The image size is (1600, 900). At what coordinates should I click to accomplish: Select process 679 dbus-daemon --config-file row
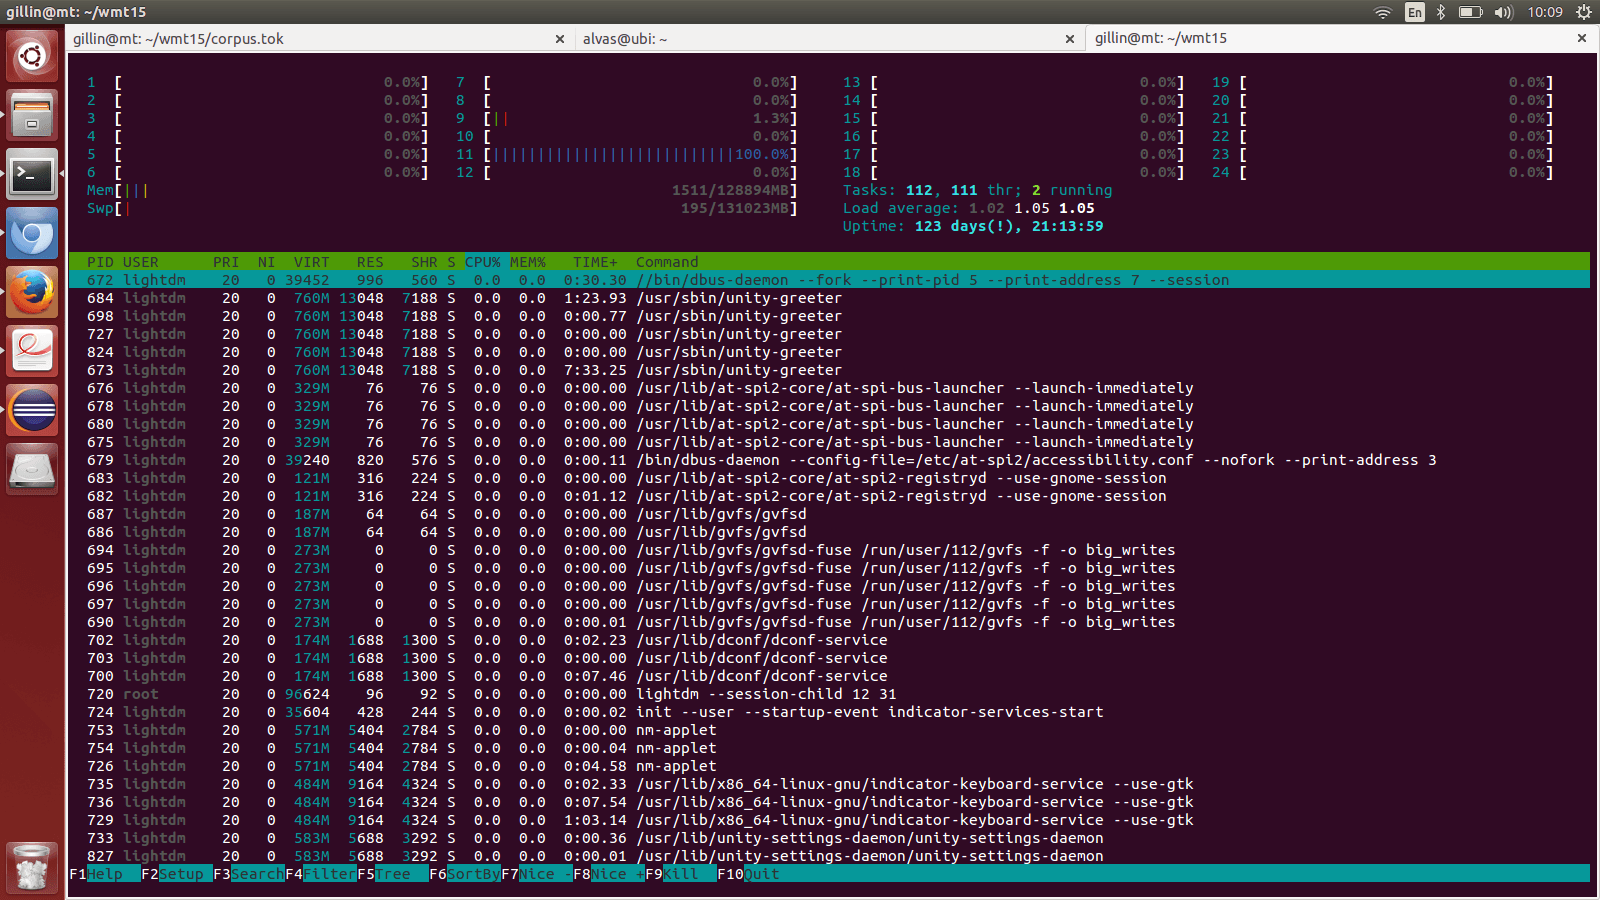(x=829, y=460)
